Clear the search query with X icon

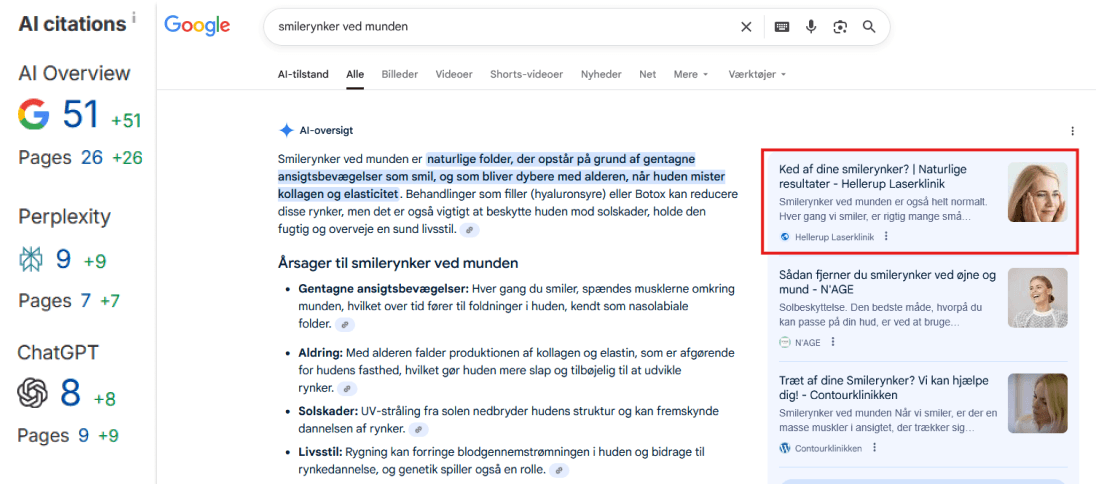click(746, 27)
